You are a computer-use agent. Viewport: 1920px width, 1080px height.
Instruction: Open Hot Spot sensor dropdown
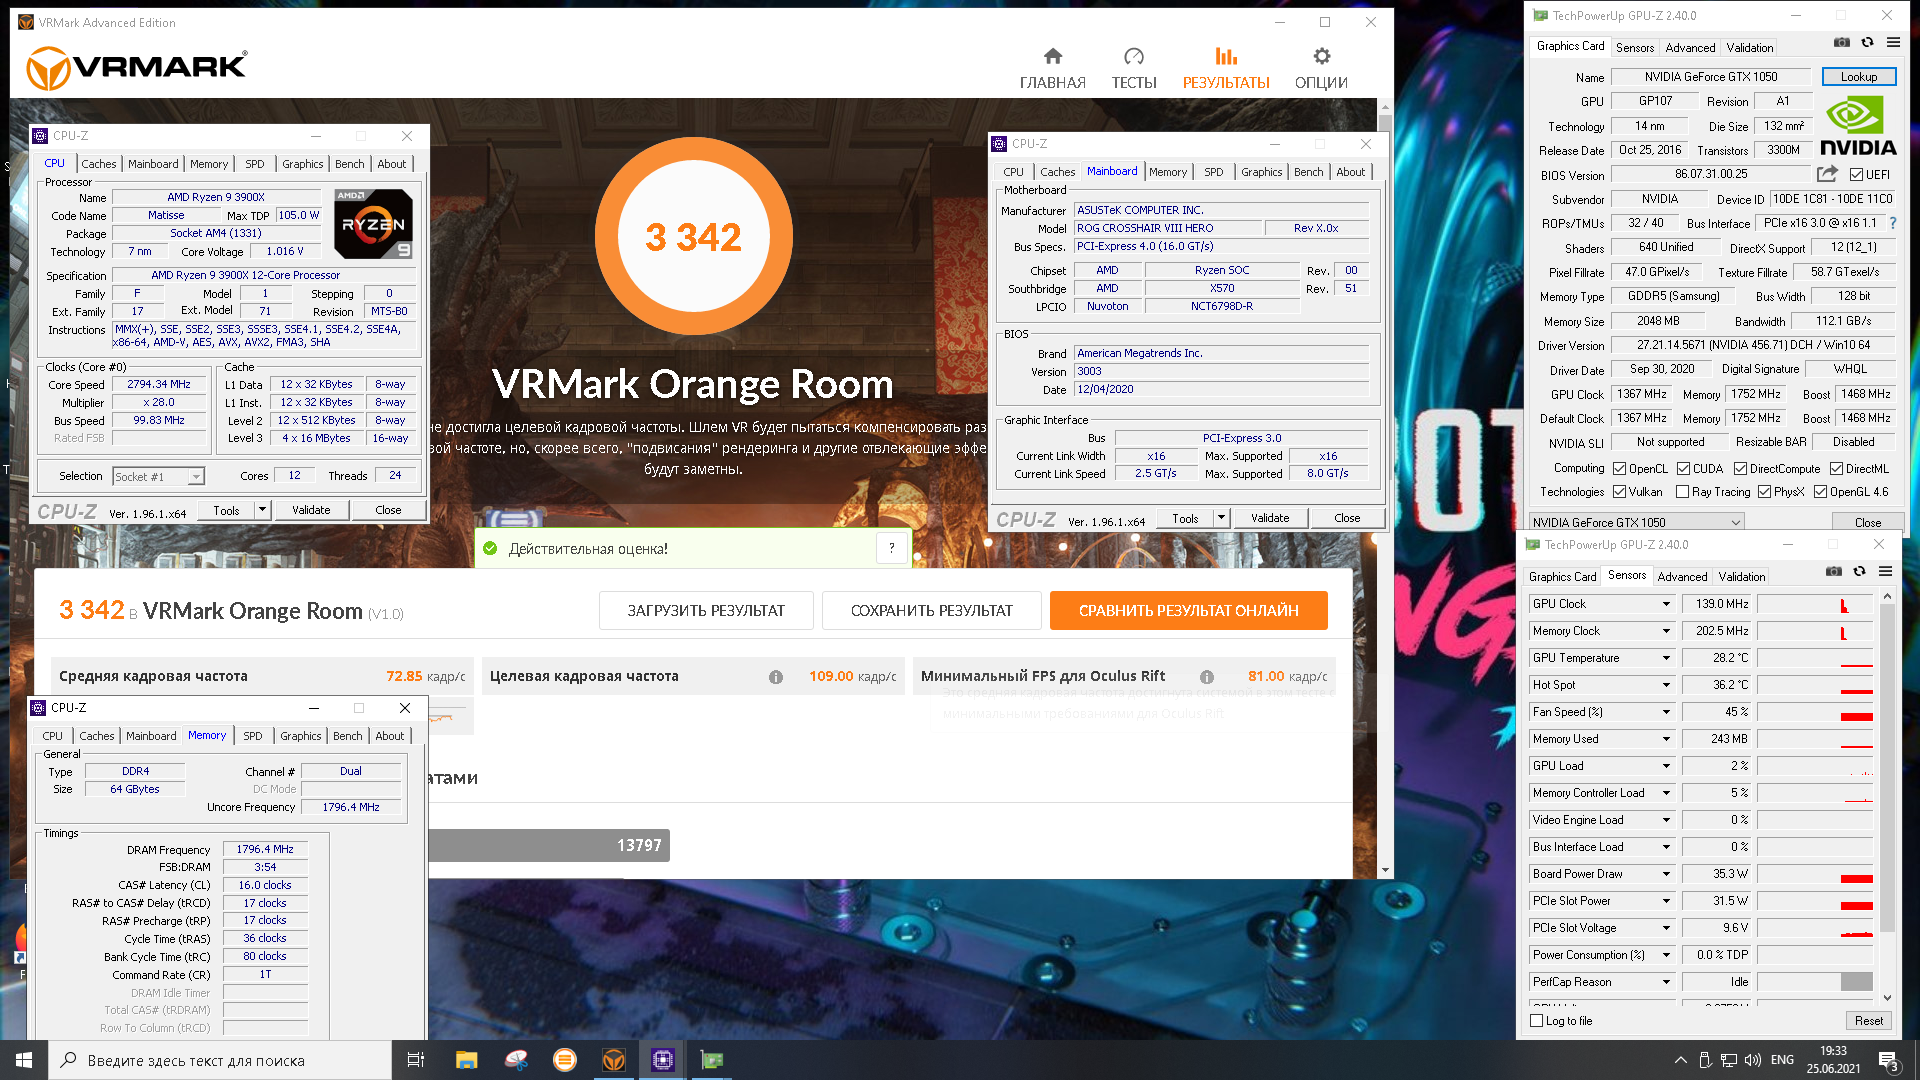pos(1666,685)
